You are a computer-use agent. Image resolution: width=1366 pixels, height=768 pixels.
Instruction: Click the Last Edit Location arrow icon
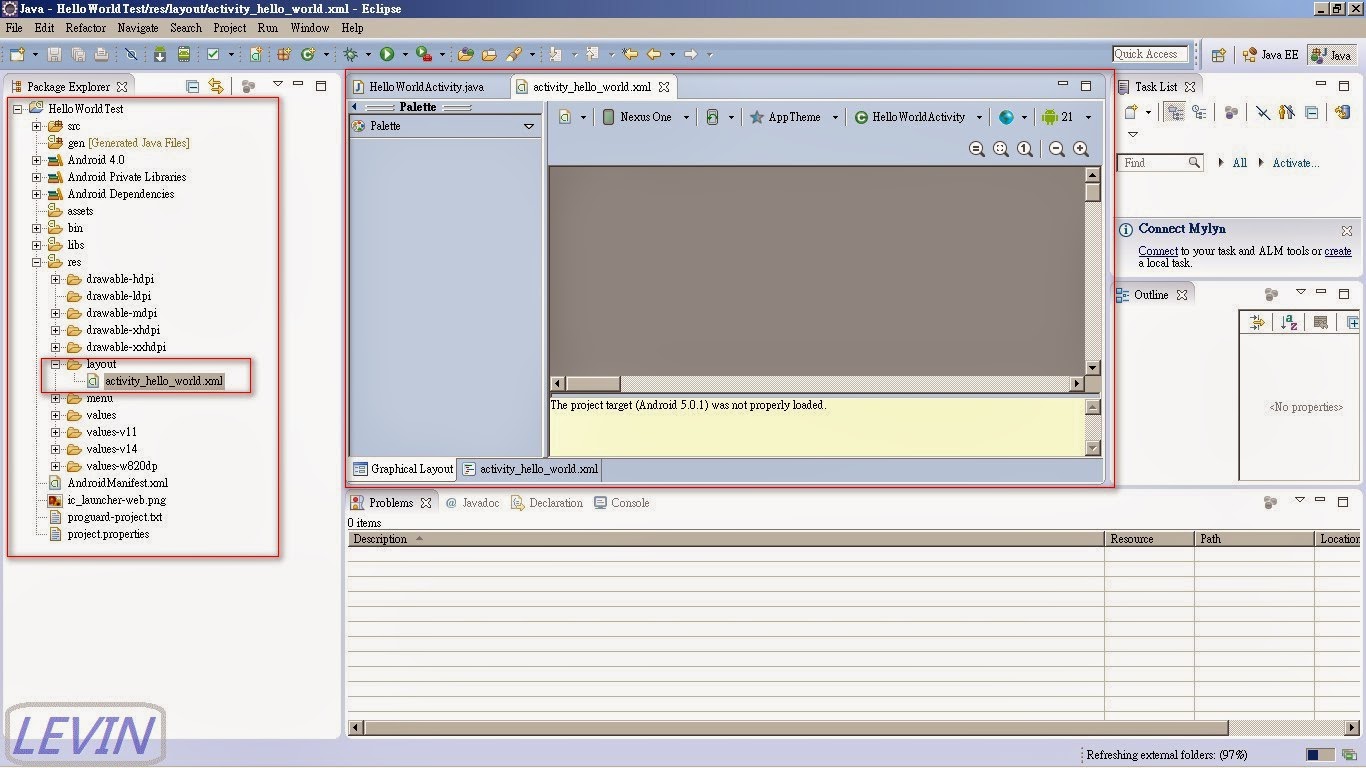click(x=630, y=55)
